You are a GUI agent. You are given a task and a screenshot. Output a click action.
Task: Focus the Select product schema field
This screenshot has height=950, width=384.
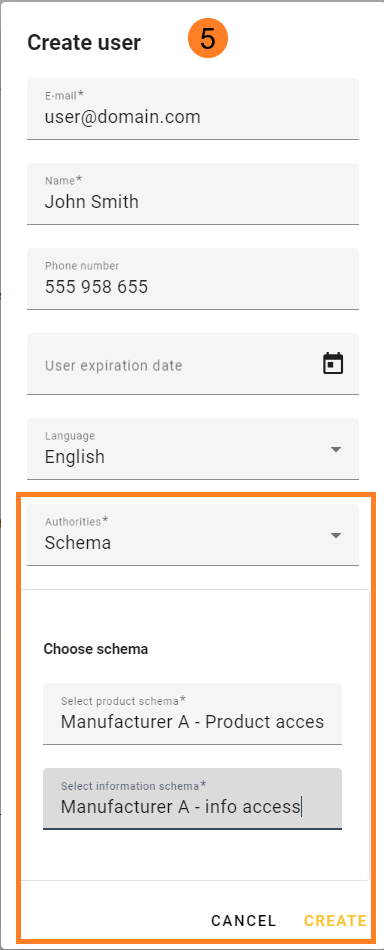193,714
